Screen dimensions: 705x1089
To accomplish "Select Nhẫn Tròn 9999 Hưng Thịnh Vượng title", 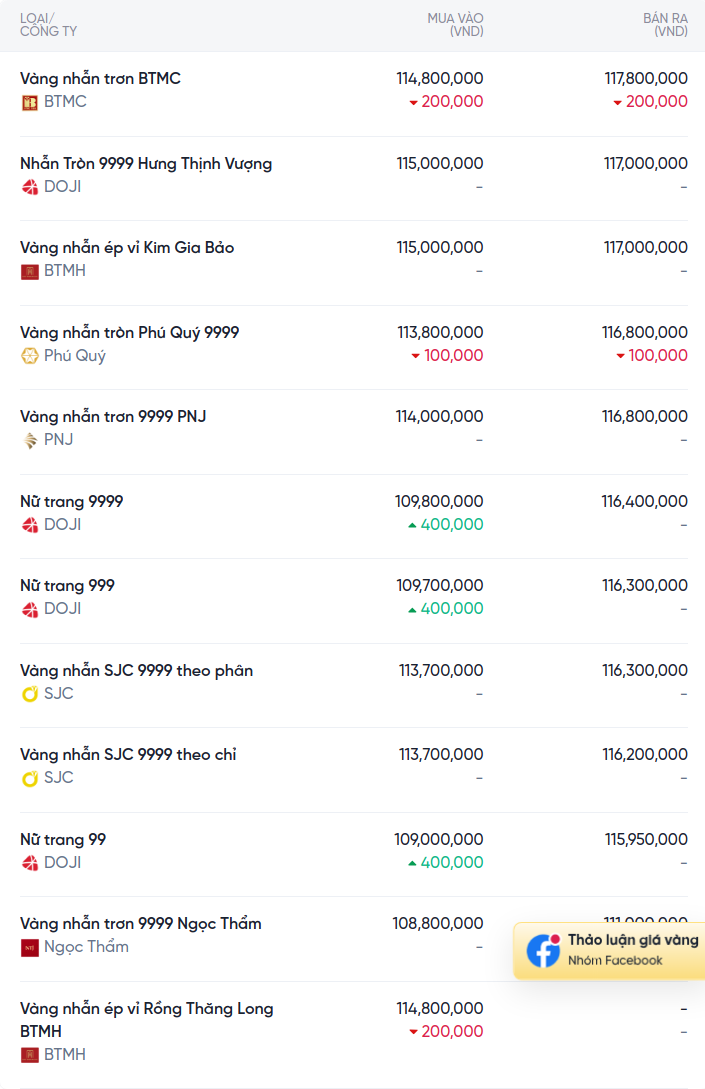I will (x=146, y=163).
